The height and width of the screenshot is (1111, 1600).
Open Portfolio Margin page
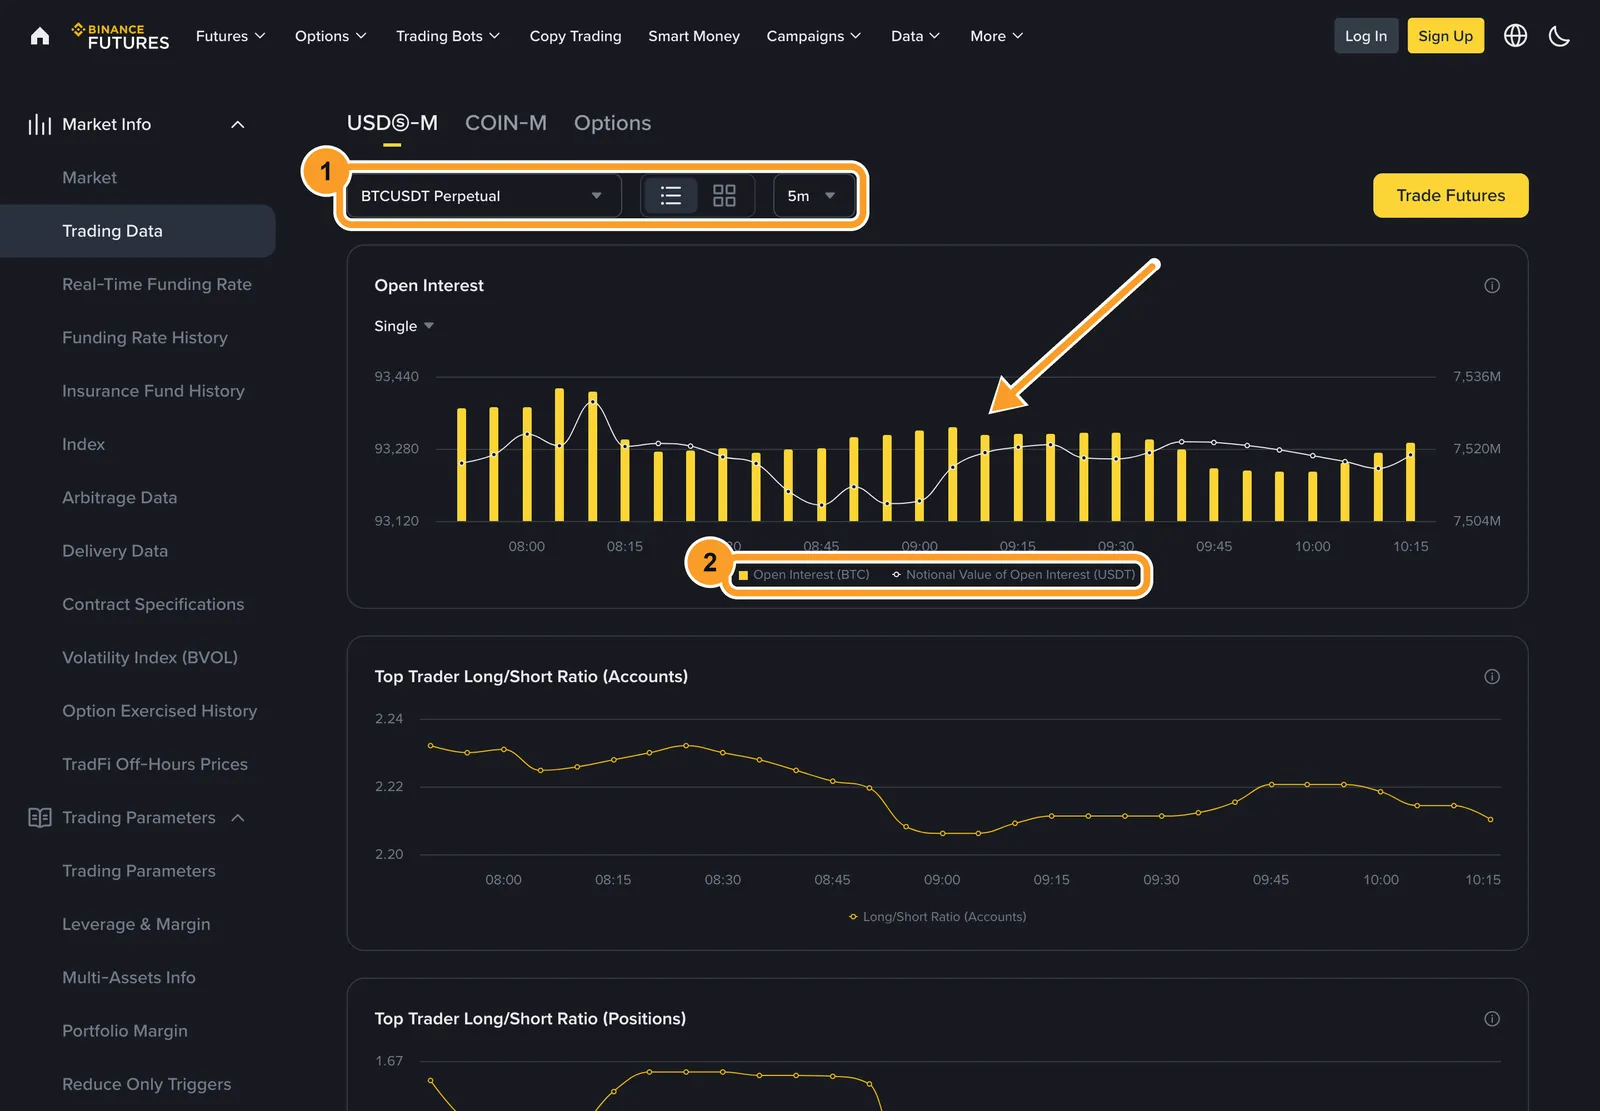(125, 1031)
